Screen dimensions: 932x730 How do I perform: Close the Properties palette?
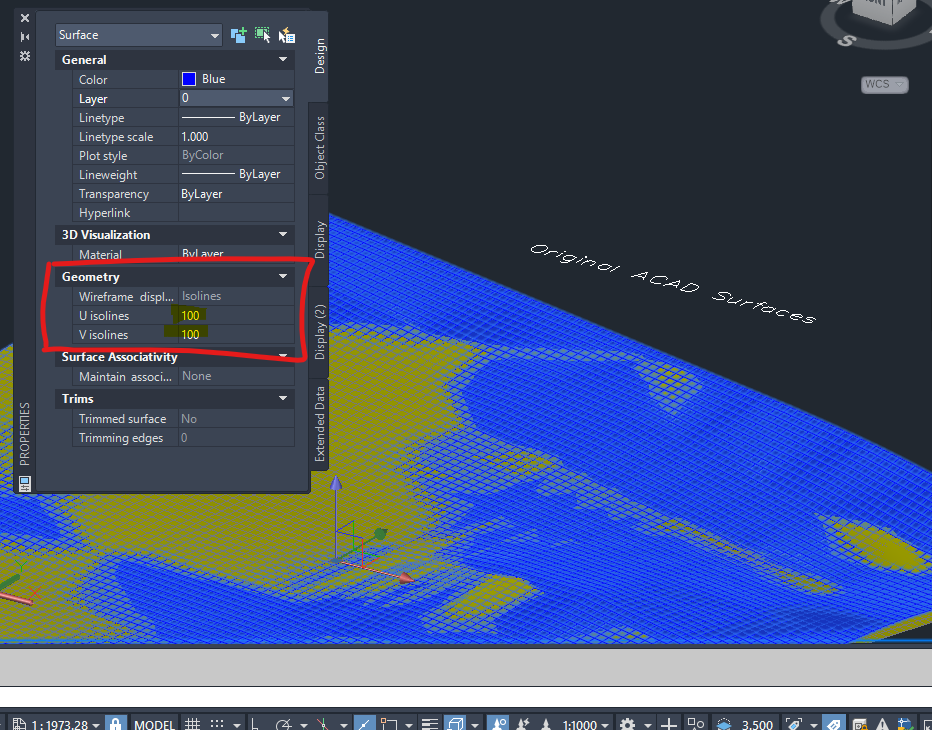24,18
